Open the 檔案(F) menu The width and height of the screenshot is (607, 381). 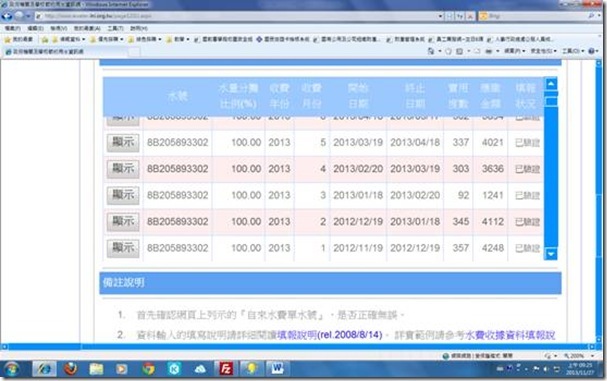[12, 28]
